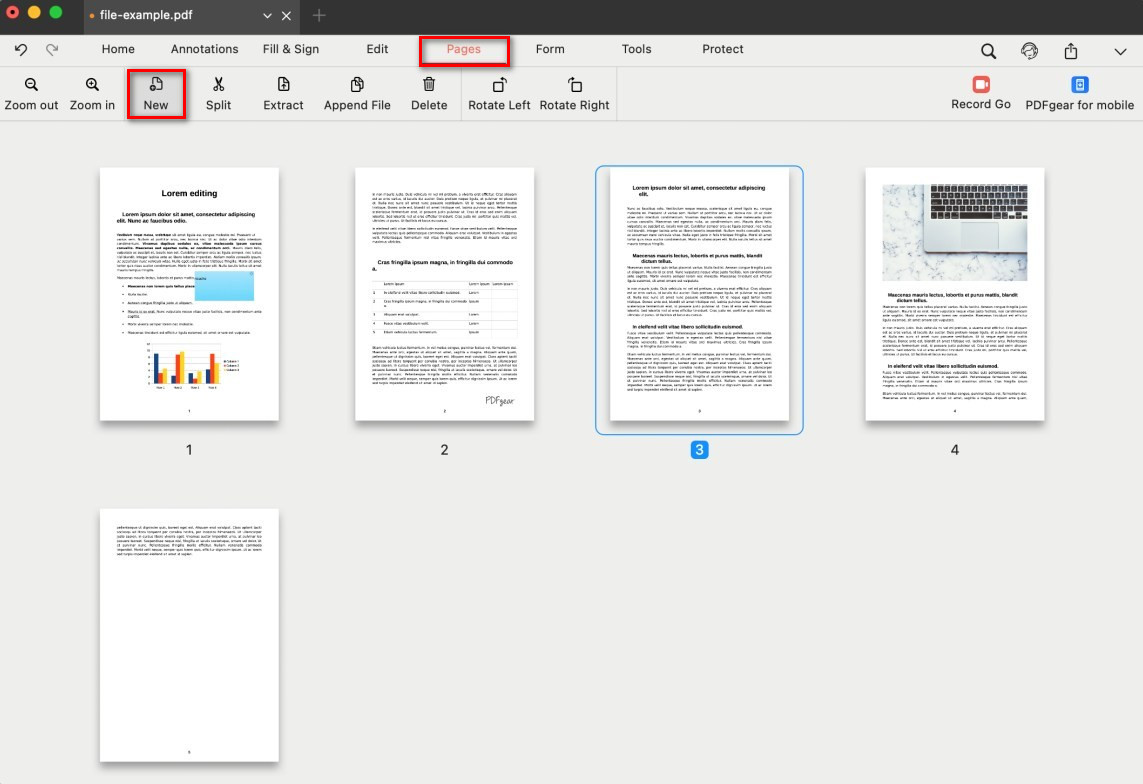
Task: Click the Extract pages icon
Action: 283,86
